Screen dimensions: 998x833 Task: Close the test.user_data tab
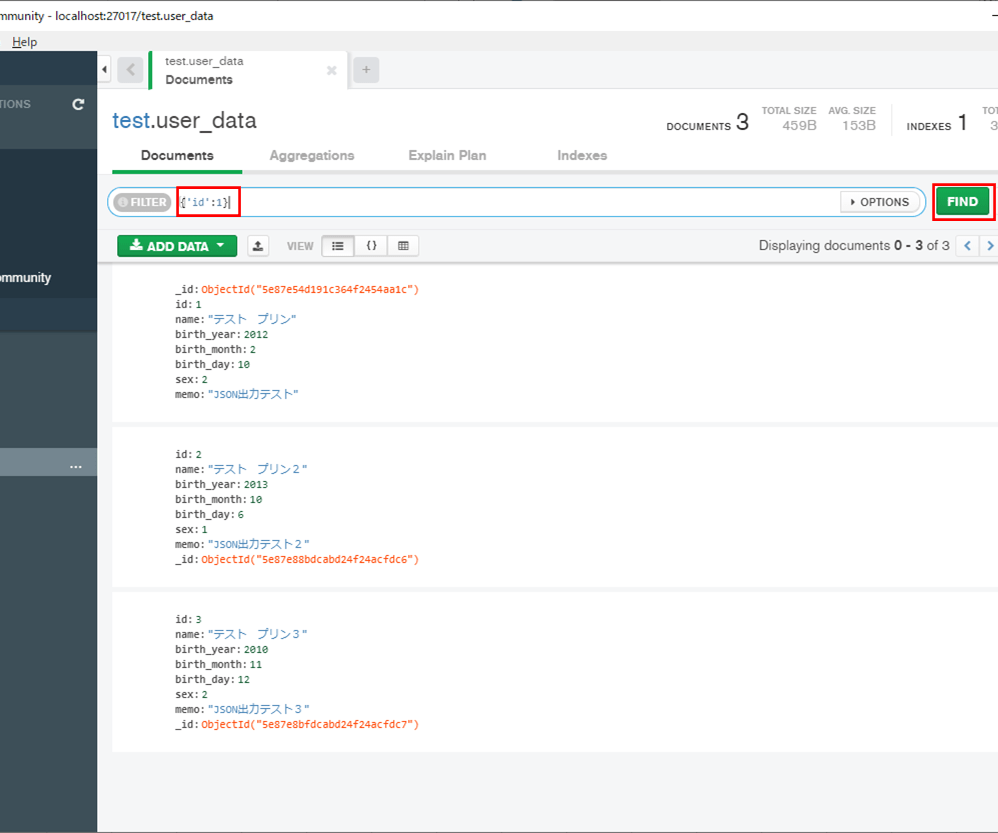click(331, 70)
